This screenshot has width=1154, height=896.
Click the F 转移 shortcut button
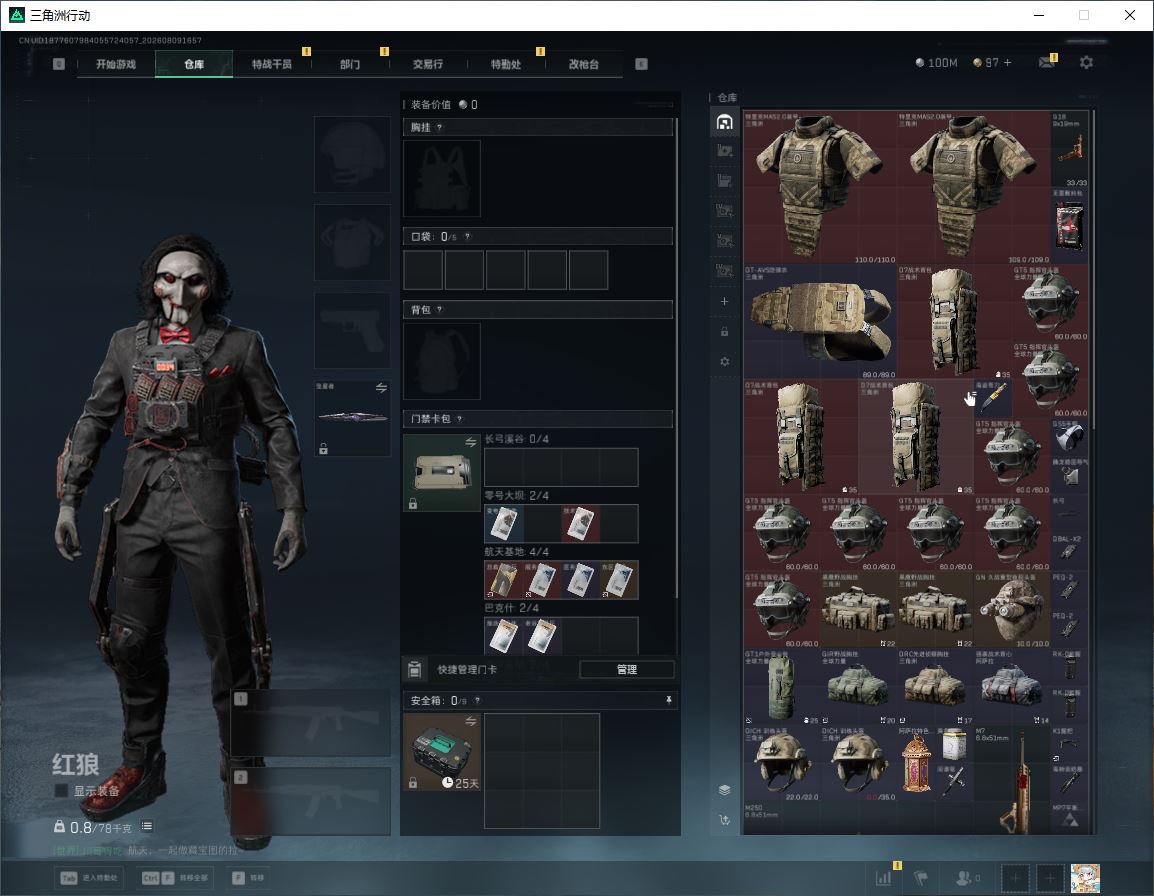pyautogui.click(x=249, y=878)
